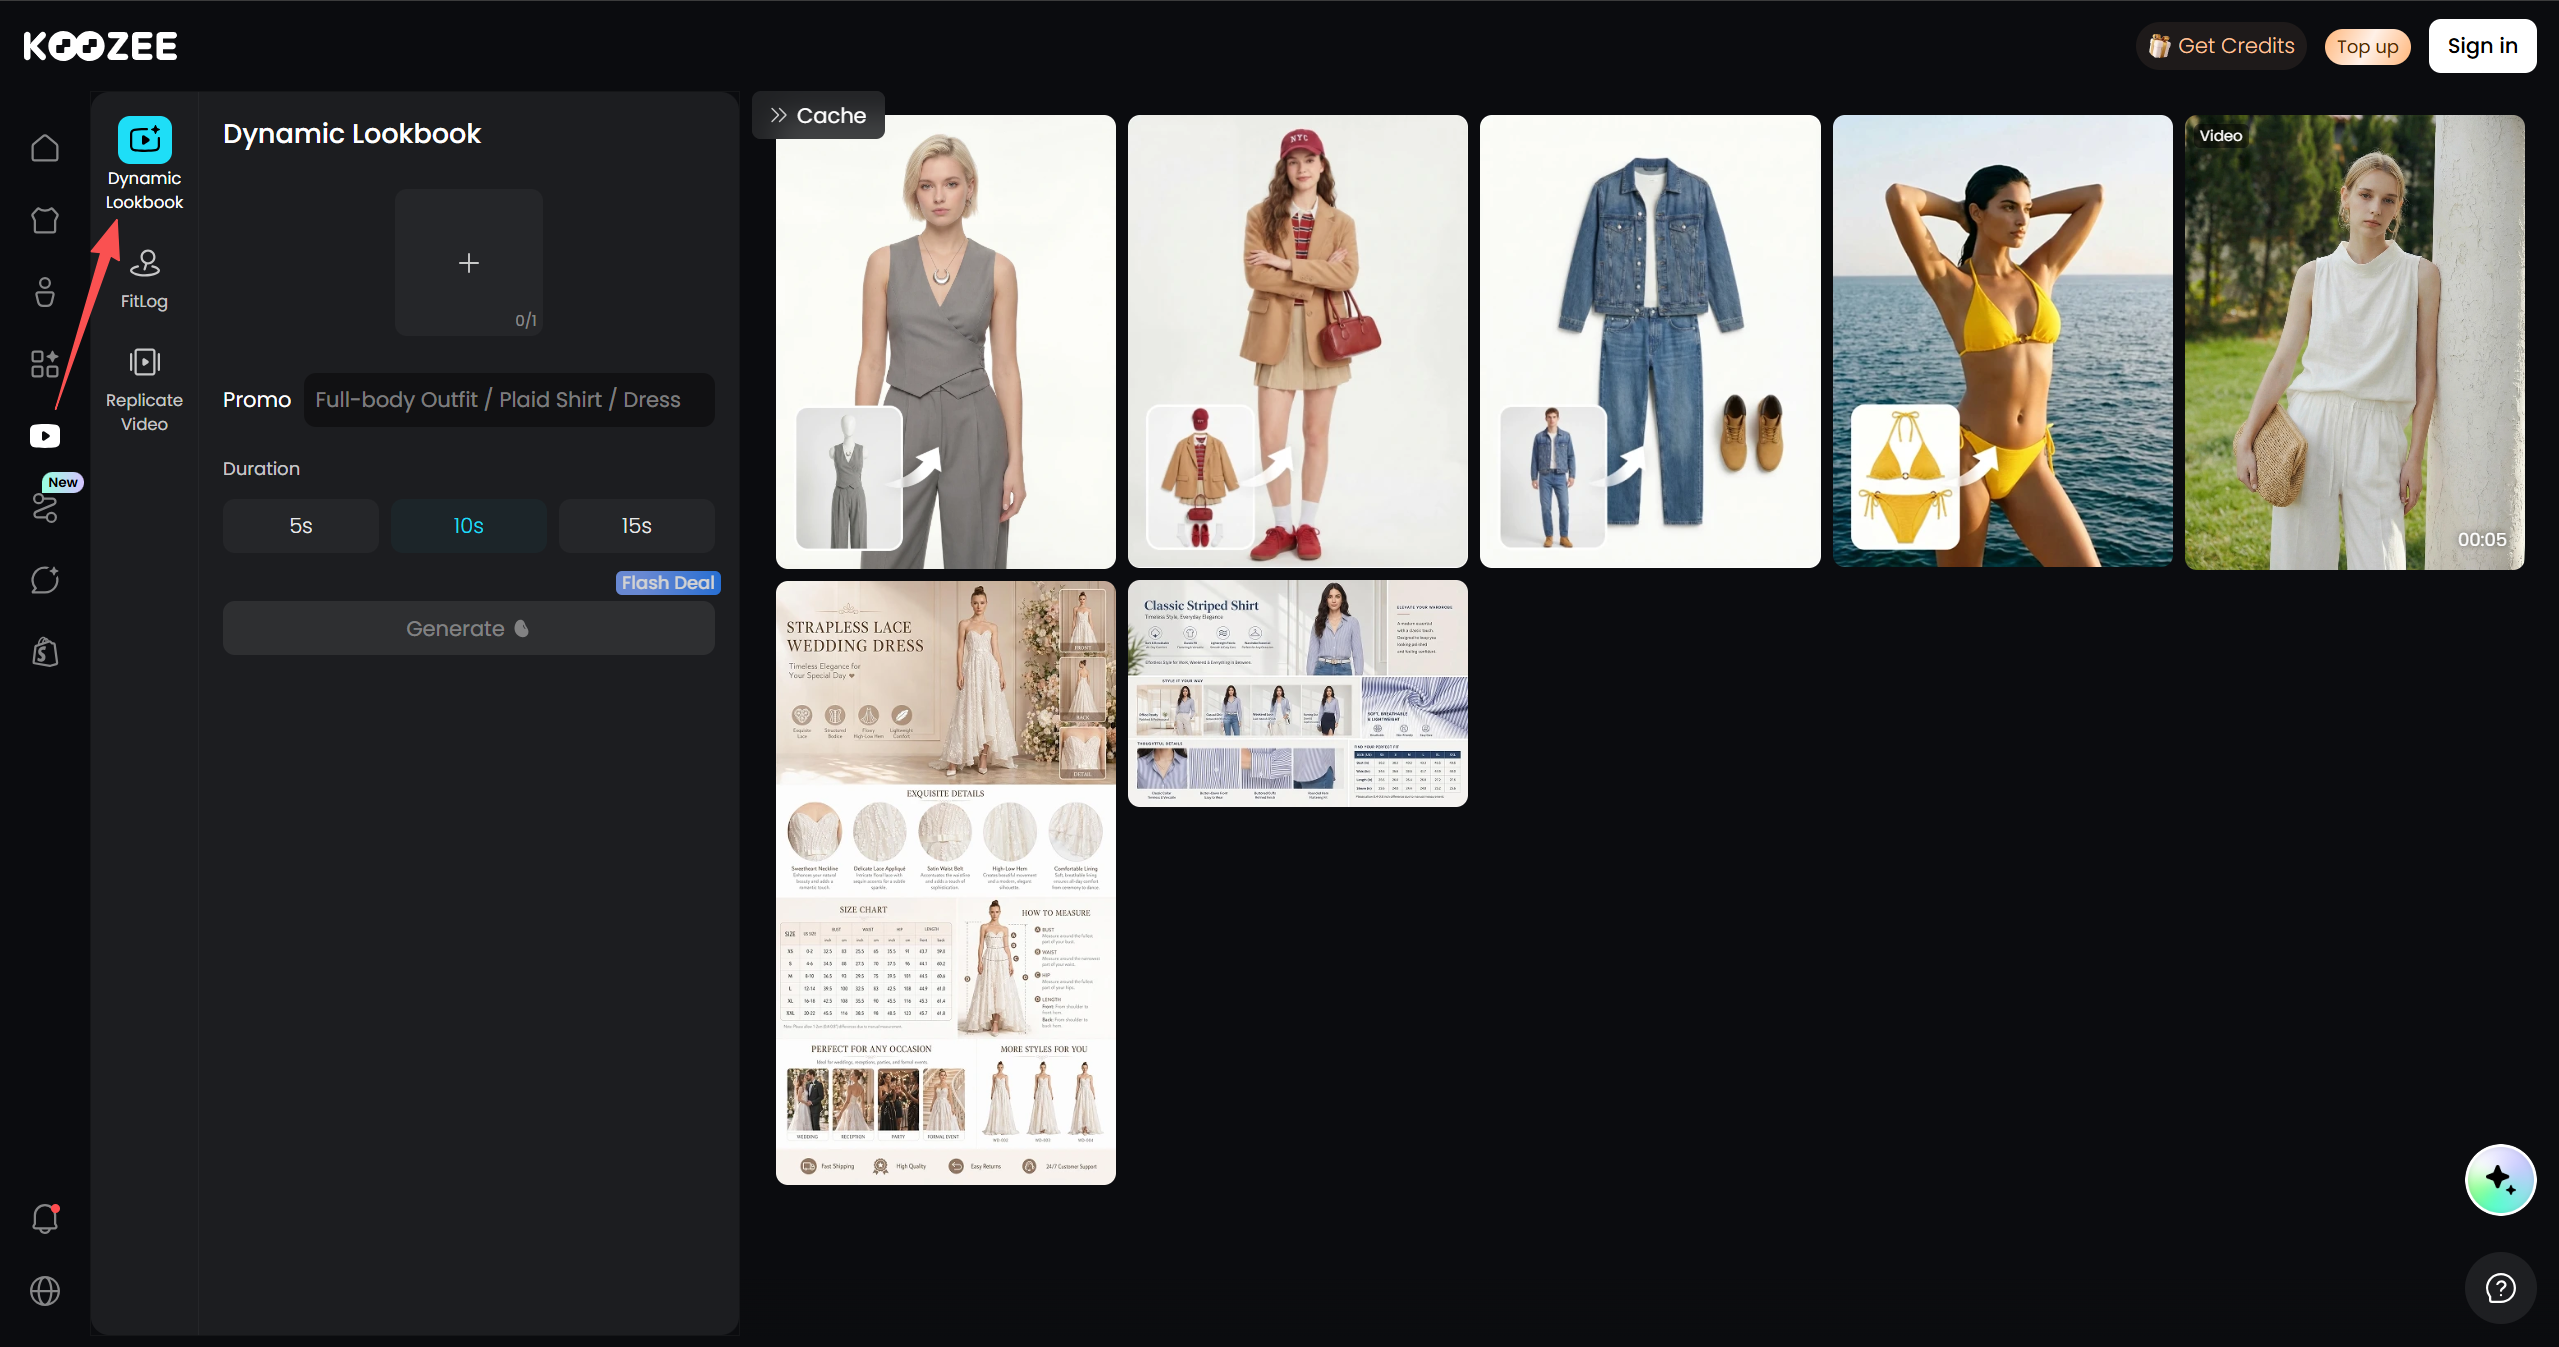Open the AI sparkle assistant button
This screenshot has width=2559, height=1347.
coord(2500,1180)
